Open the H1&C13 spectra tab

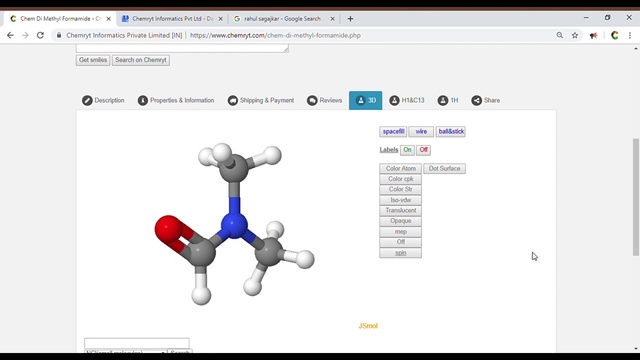[407, 100]
